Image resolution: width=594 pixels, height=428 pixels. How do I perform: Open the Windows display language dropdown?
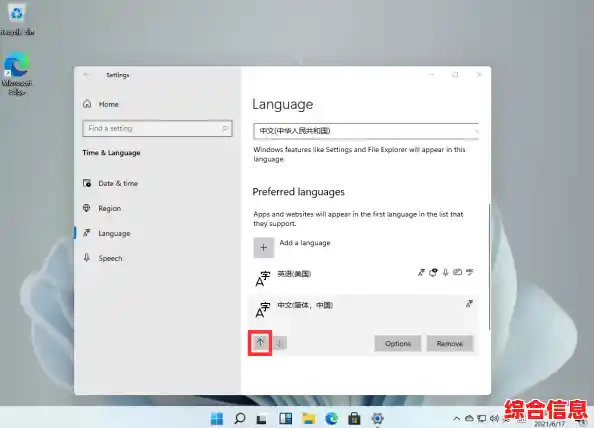(x=366, y=131)
